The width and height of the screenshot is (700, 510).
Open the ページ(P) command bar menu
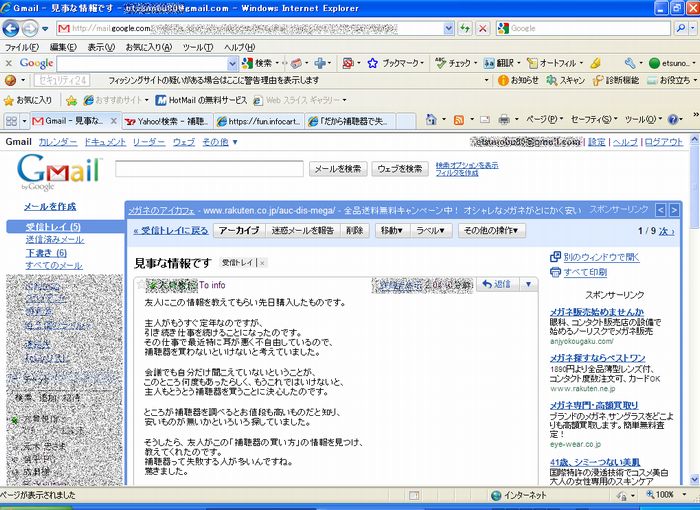click(543, 120)
